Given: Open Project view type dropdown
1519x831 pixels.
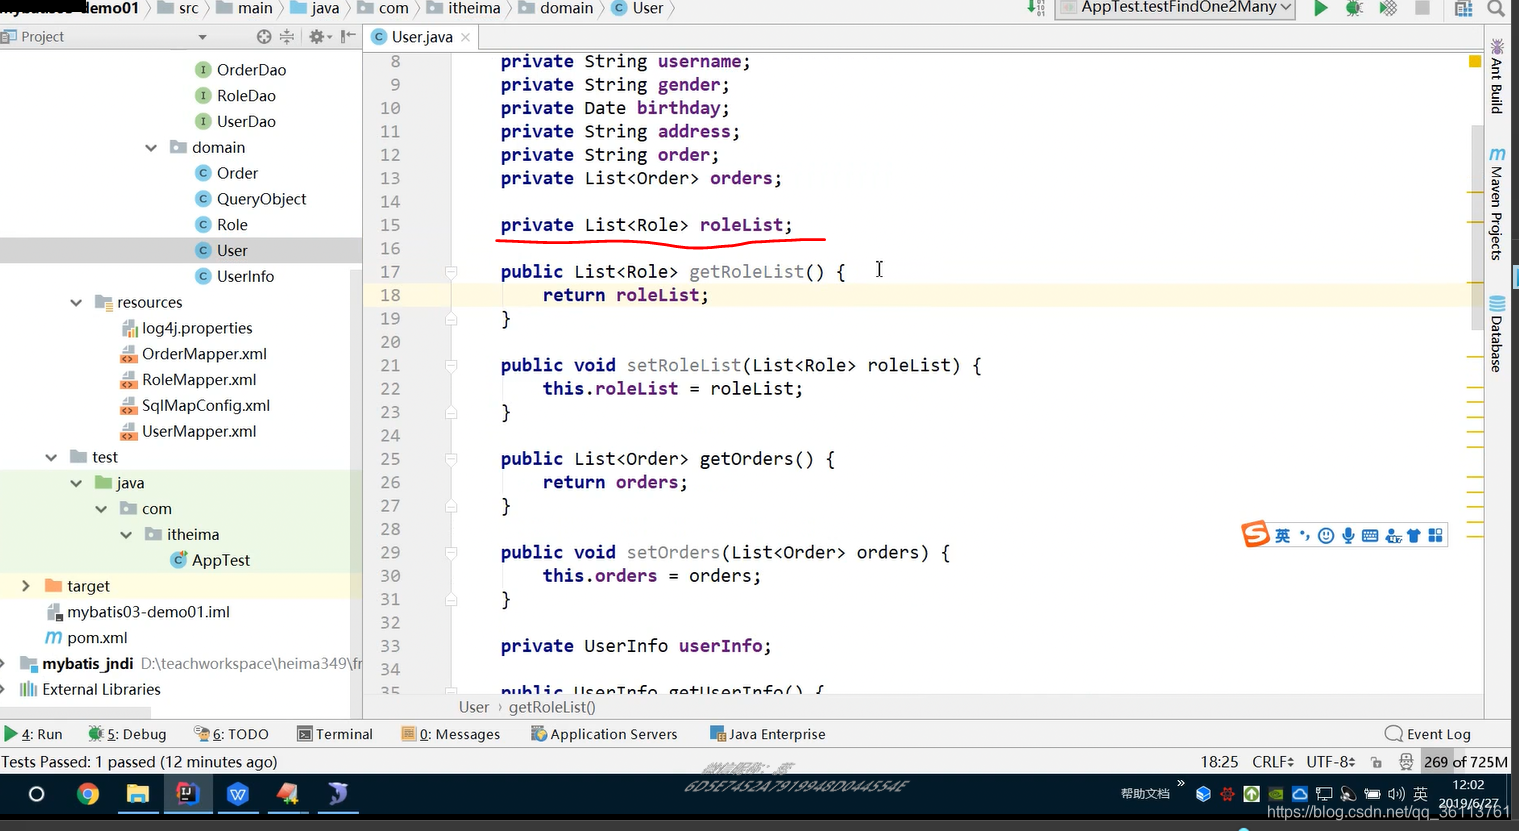Looking at the screenshot, I should pyautogui.click(x=202, y=37).
